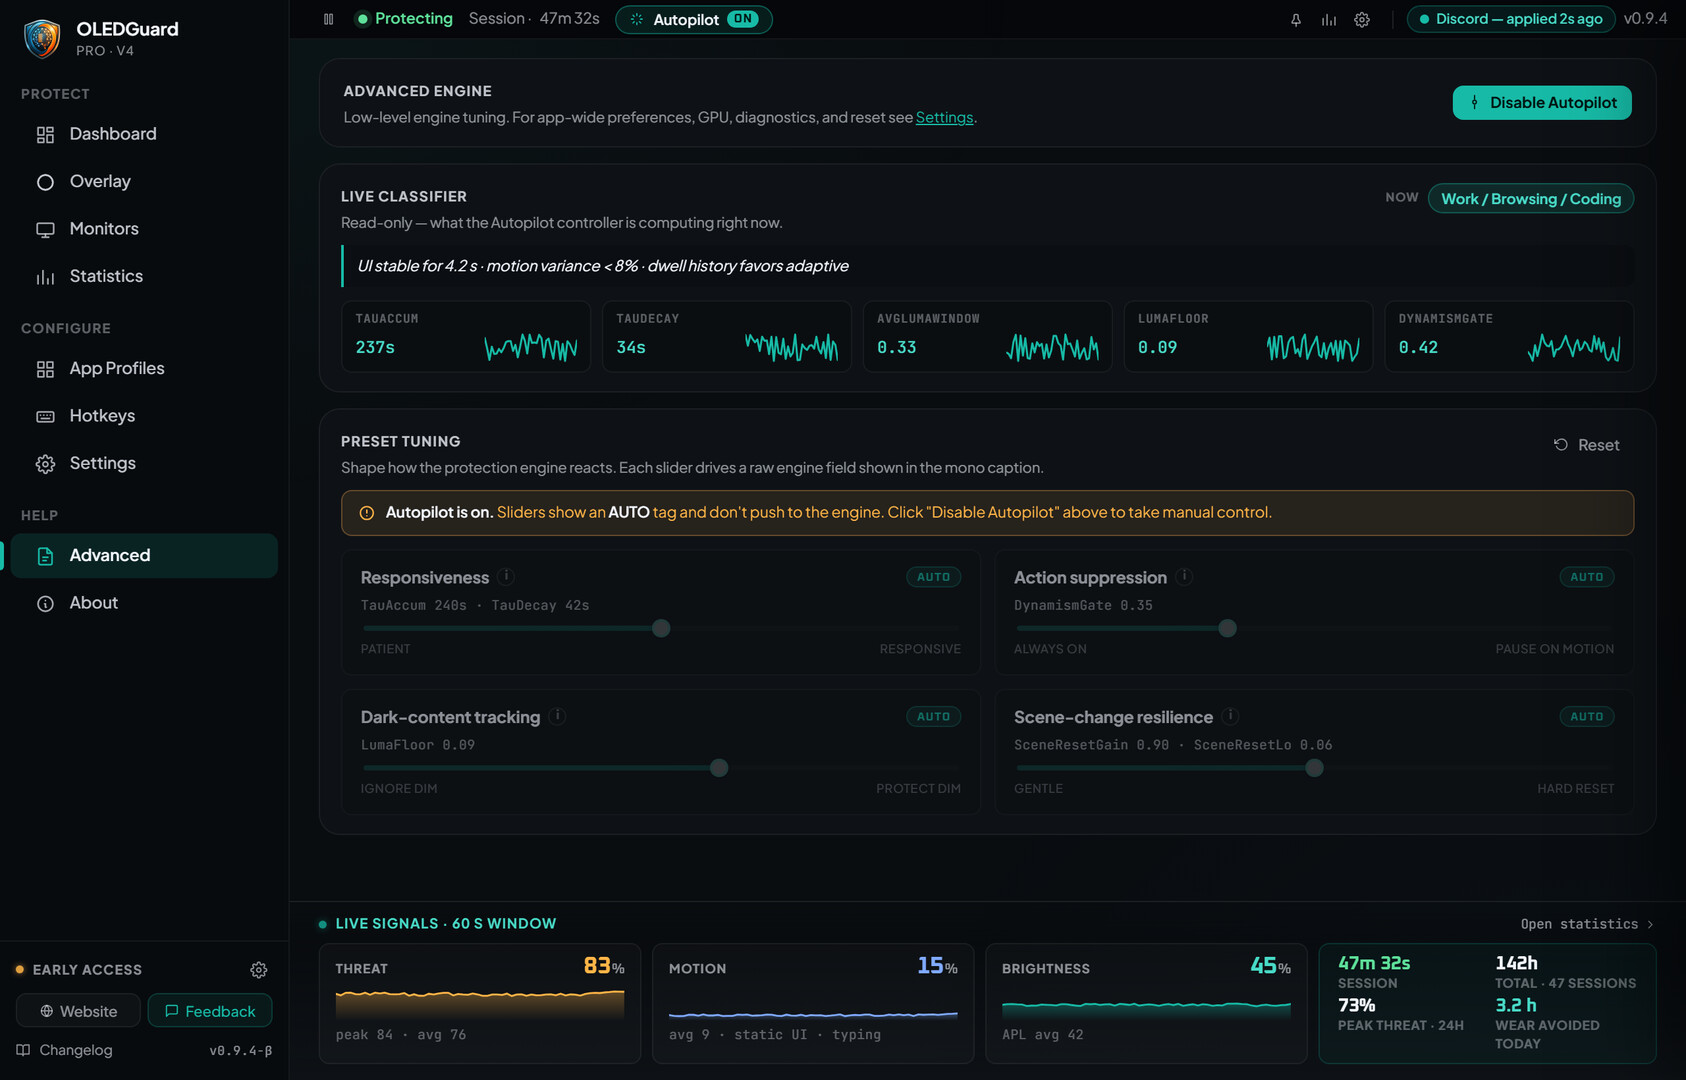Viewport: 1686px width, 1080px height.
Task: Show info for Action suppression
Action: pos(1184,576)
